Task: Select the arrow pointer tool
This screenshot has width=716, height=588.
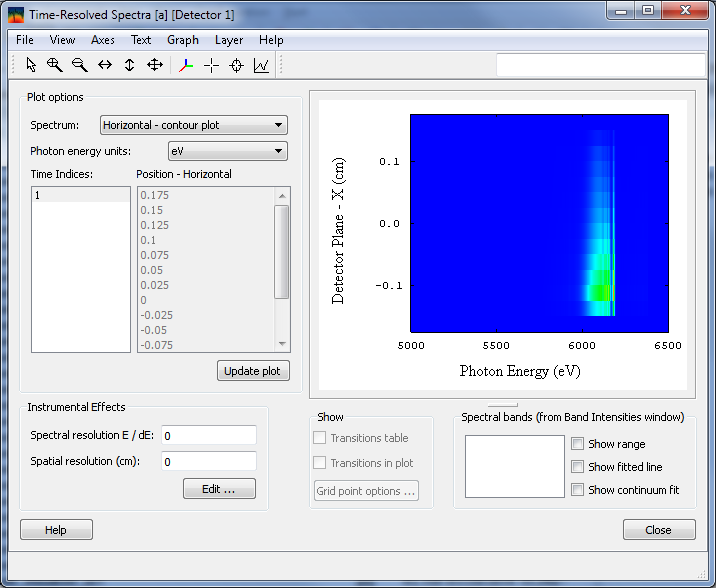Action: pyautogui.click(x=31, y=65)
